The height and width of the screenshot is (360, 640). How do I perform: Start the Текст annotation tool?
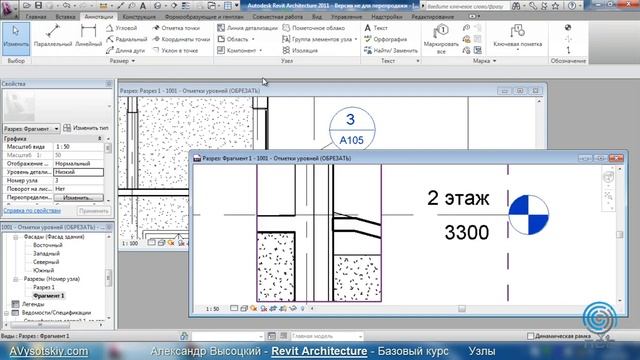(376, 28)
